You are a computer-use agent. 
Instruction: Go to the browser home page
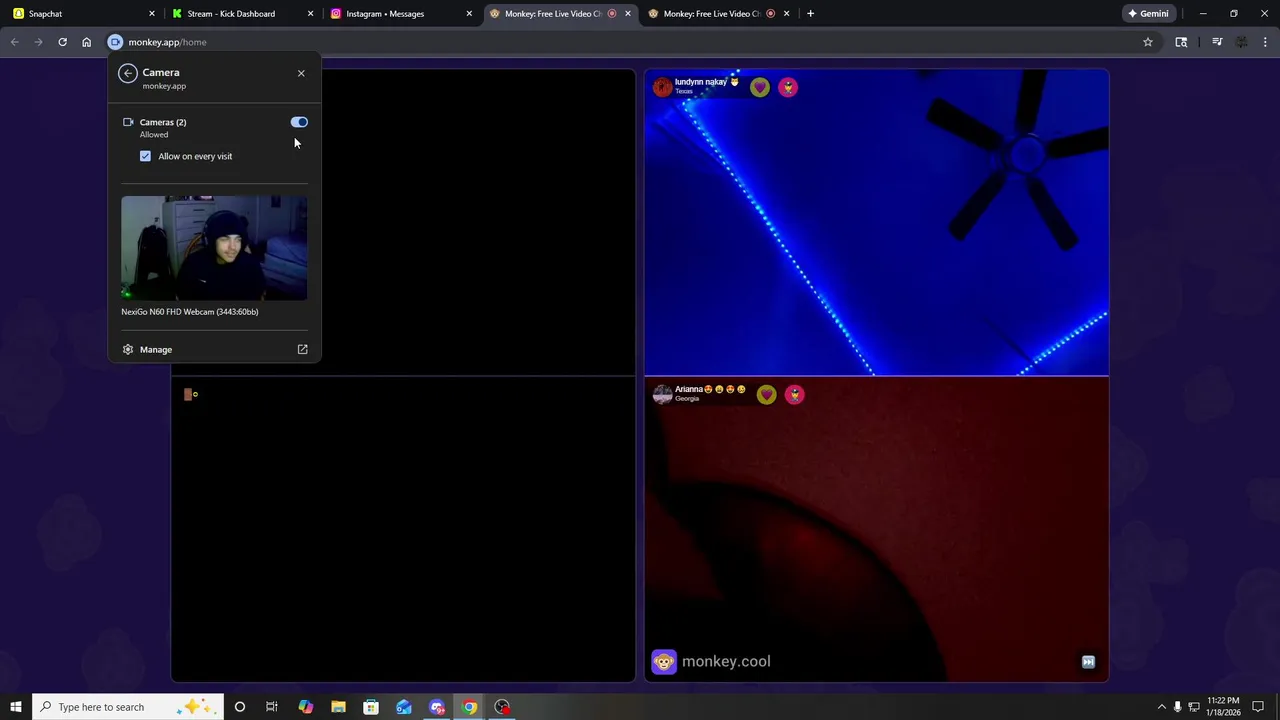coord(86,42)
